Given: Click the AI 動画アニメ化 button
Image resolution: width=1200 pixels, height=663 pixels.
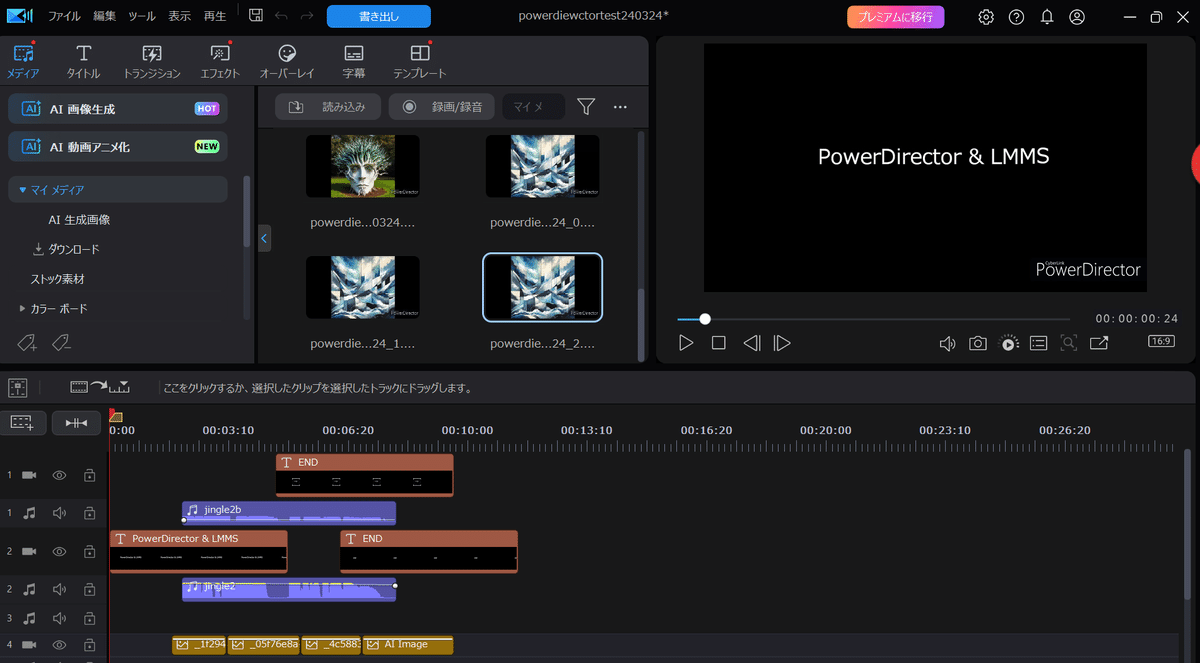Looking at the screenshot, I should tap(118, 146).
